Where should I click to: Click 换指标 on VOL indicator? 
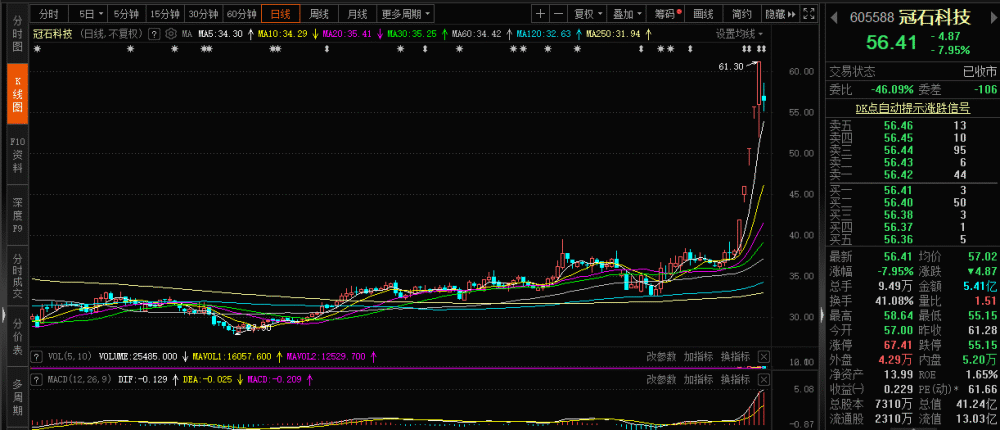[735, 357]
